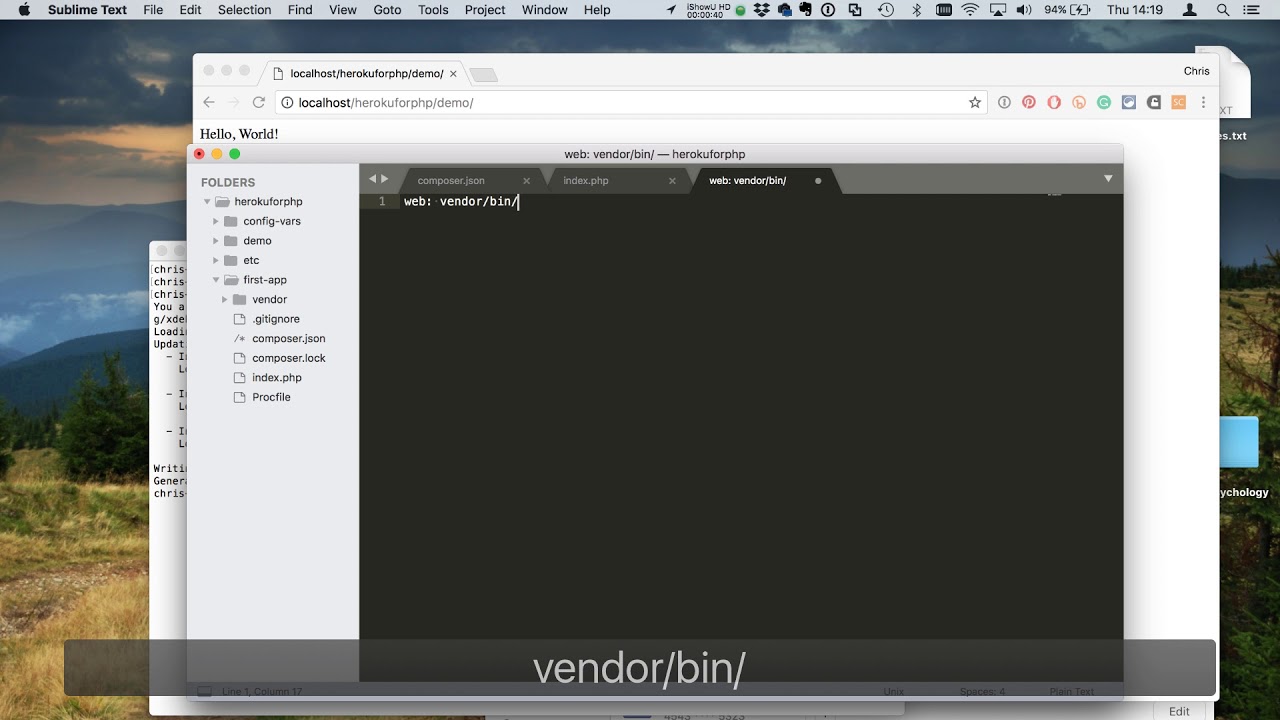This screenshot has width=1280, height=720.
Task: Open the File menu
Action: pos(153,10)
